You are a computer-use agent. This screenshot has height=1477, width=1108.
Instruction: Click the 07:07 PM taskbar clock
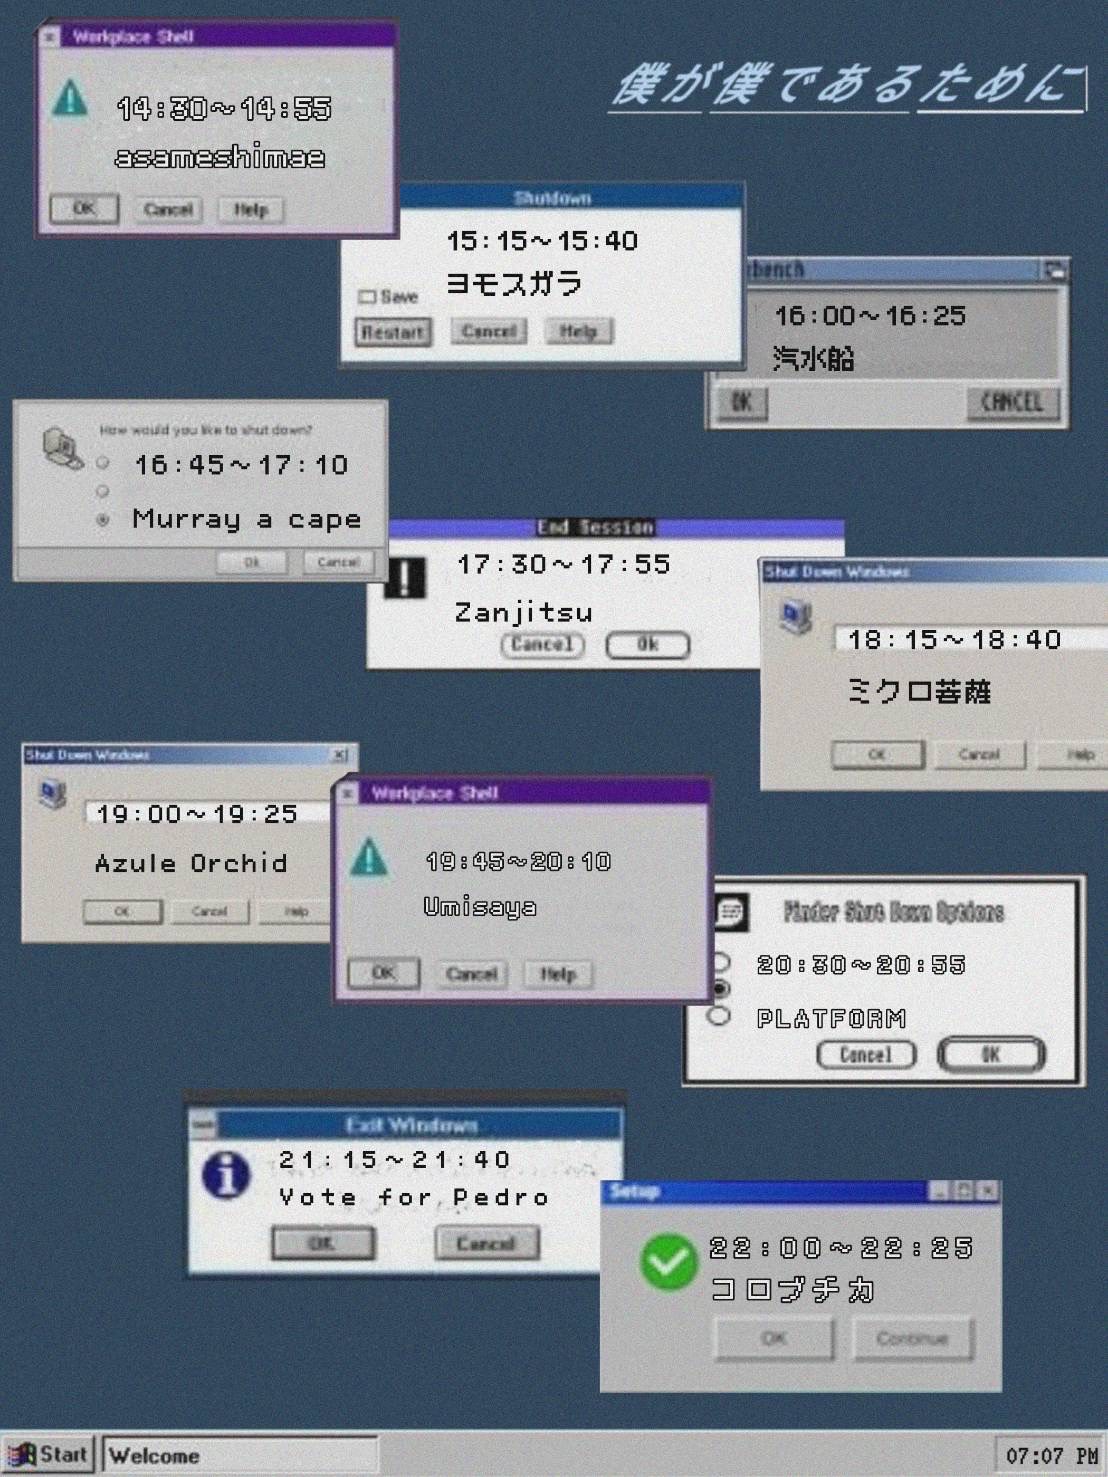point(1050,1455)
